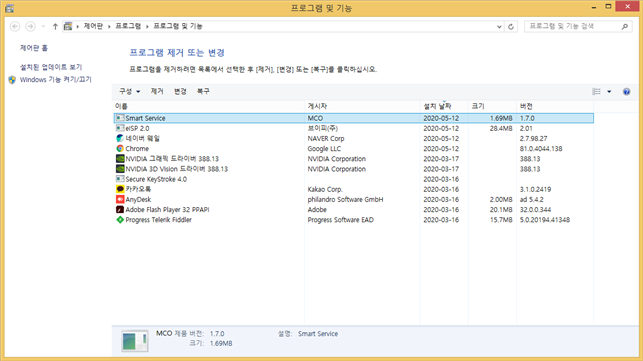Click the window icon in title bar
This screenshot has height=361, width=643.
click(9, 8)
